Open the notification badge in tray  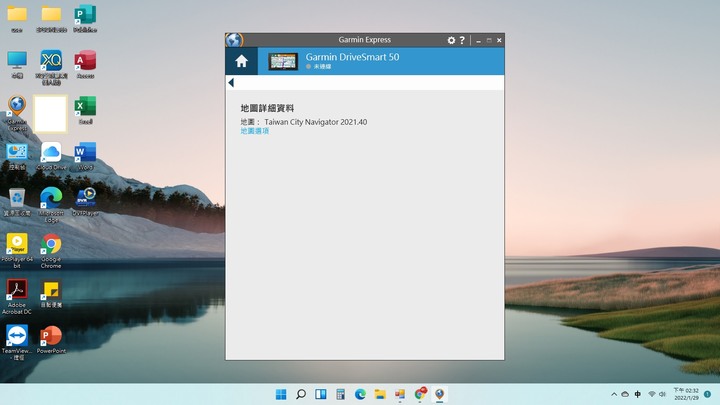708,394
